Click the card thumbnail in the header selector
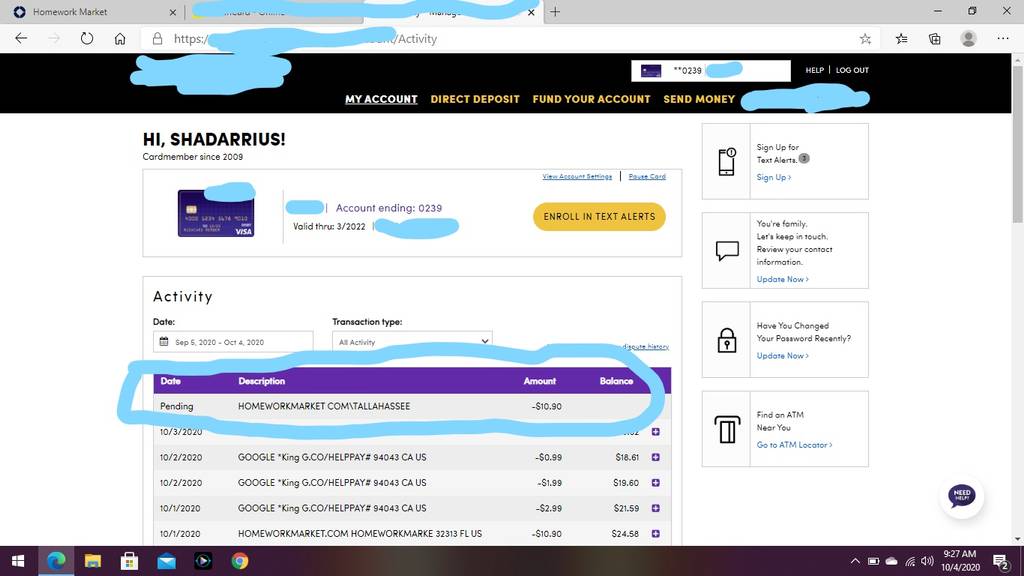 click(x=650, y=71)
